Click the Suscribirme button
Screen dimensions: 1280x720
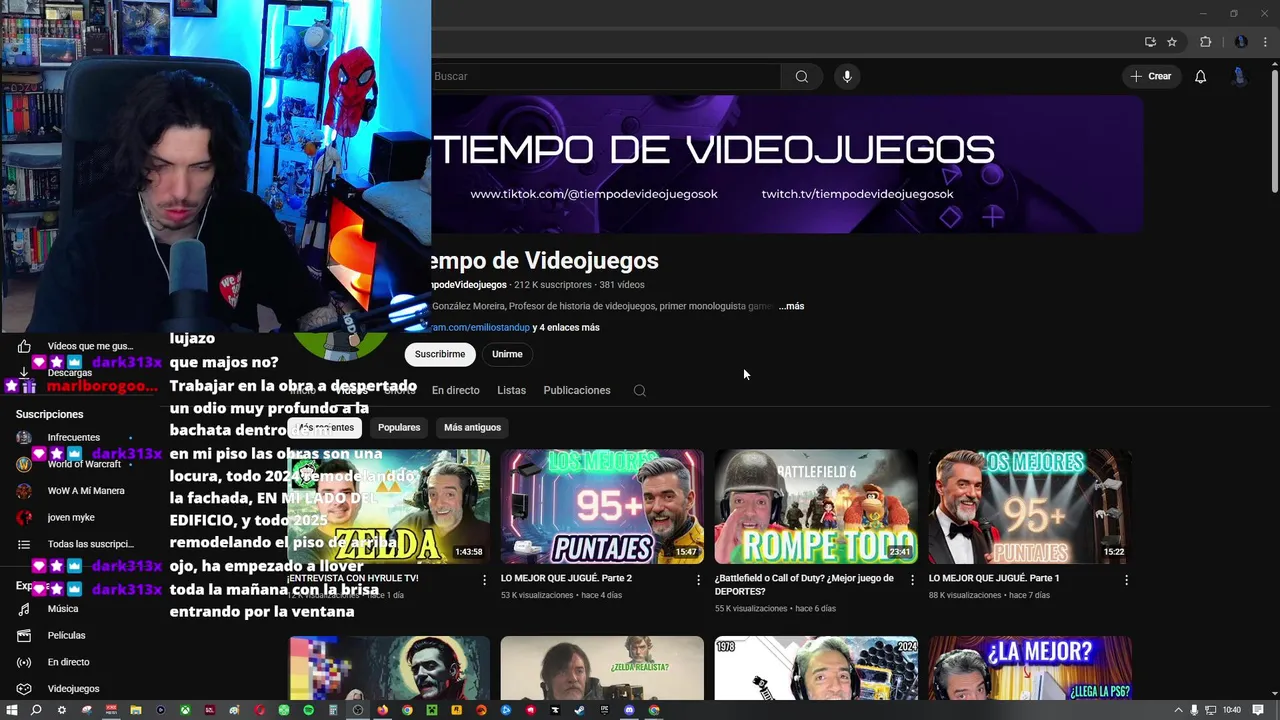point(440,354)
